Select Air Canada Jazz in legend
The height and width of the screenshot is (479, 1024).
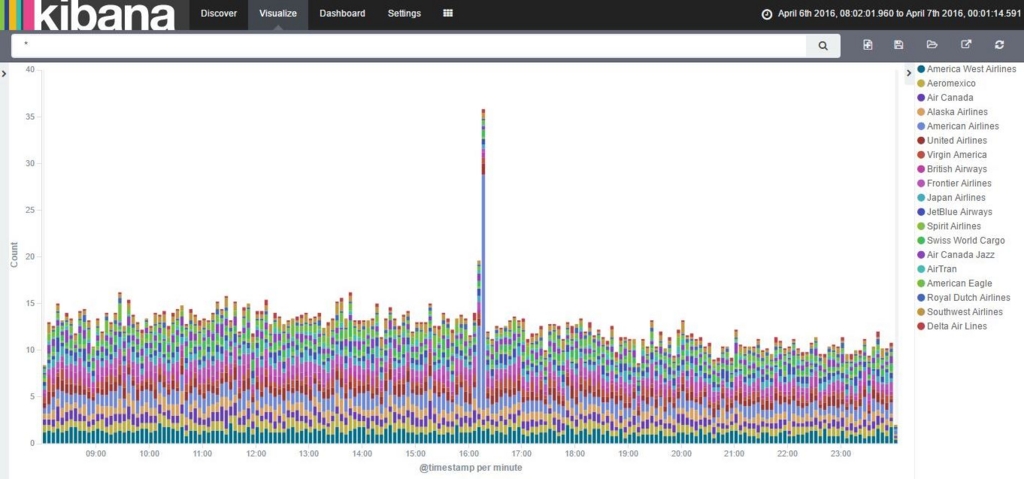point(961,255)
